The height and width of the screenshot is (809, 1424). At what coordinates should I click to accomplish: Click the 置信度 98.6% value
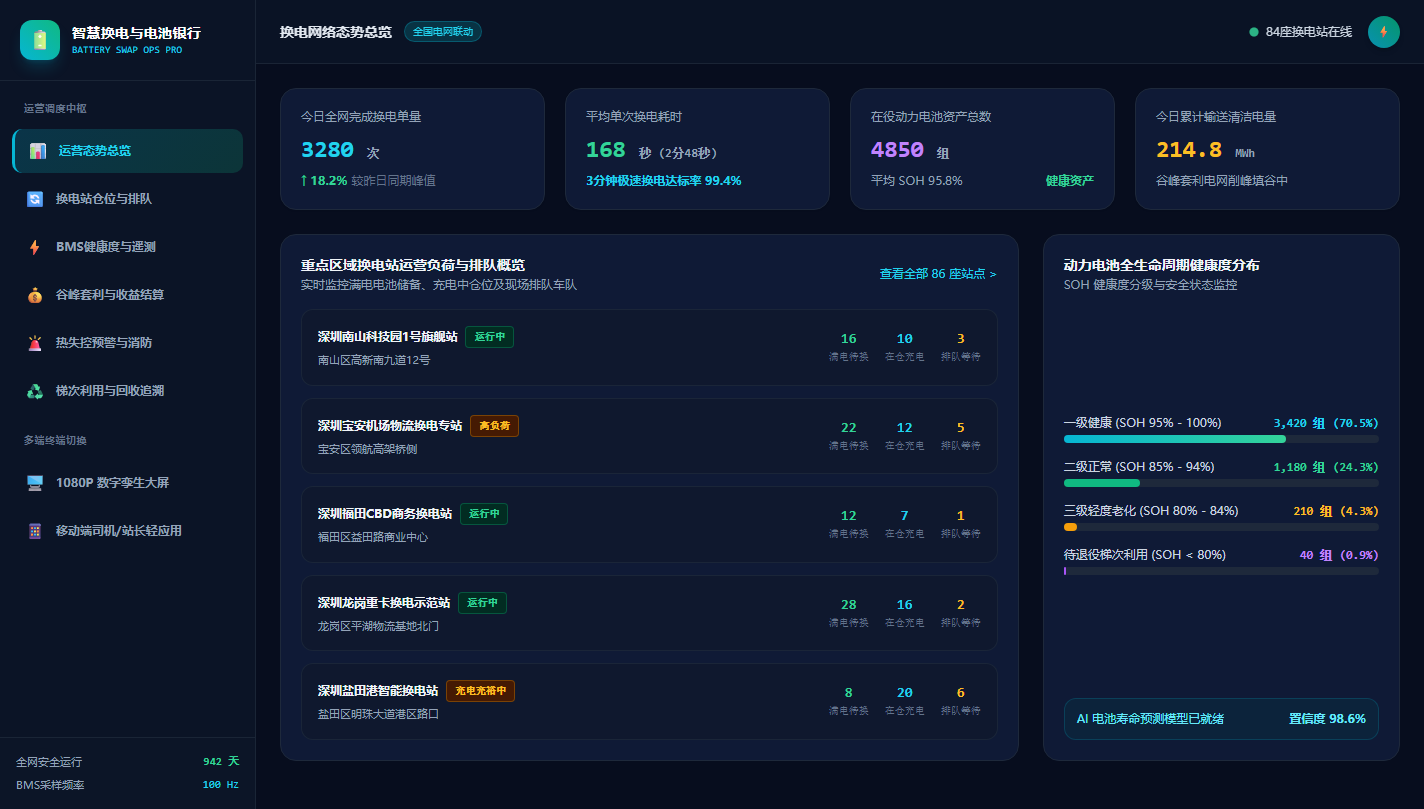[x=1328, y=719]
